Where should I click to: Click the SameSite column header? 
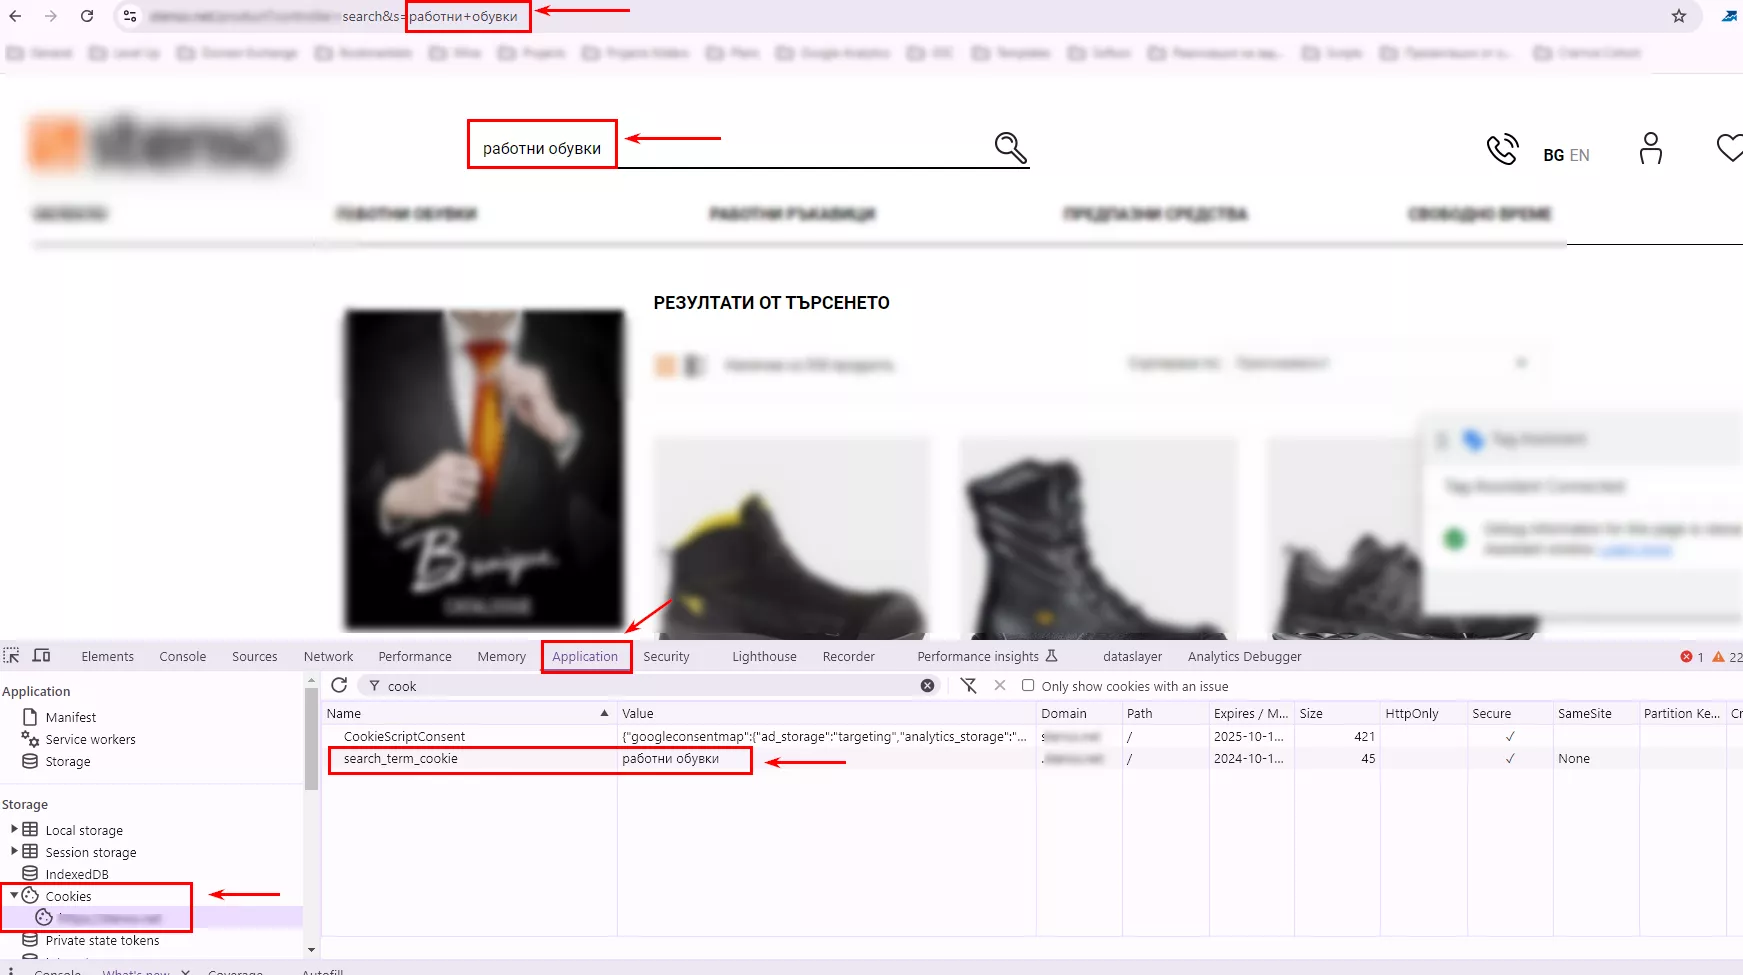point(1596,713)
